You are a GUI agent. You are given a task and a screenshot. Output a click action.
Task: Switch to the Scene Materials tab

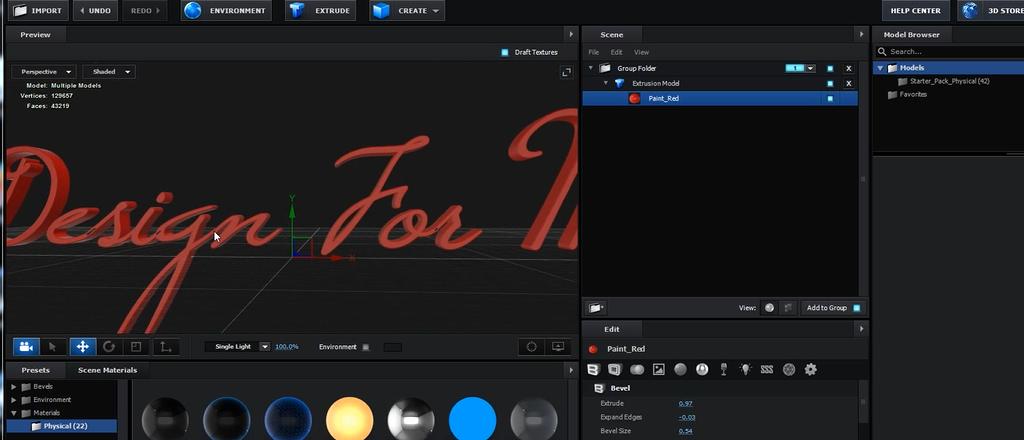click(107, 370)
